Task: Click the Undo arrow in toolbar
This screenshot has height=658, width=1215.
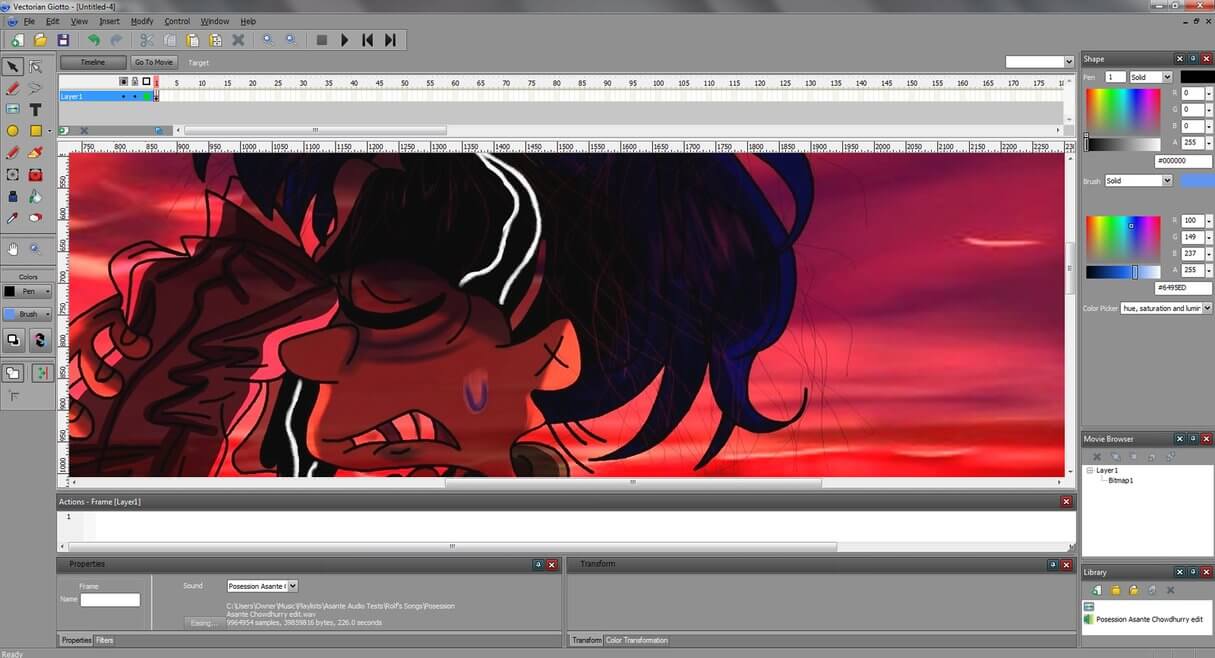Action: [93, 40]
